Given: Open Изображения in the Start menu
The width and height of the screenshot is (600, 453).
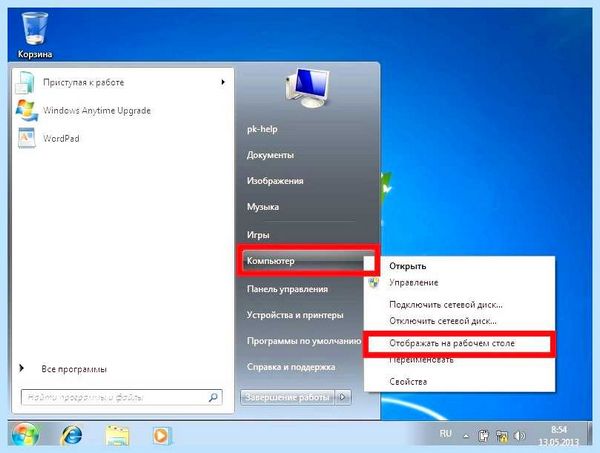Looking at the screenshot, I should 275,181.
